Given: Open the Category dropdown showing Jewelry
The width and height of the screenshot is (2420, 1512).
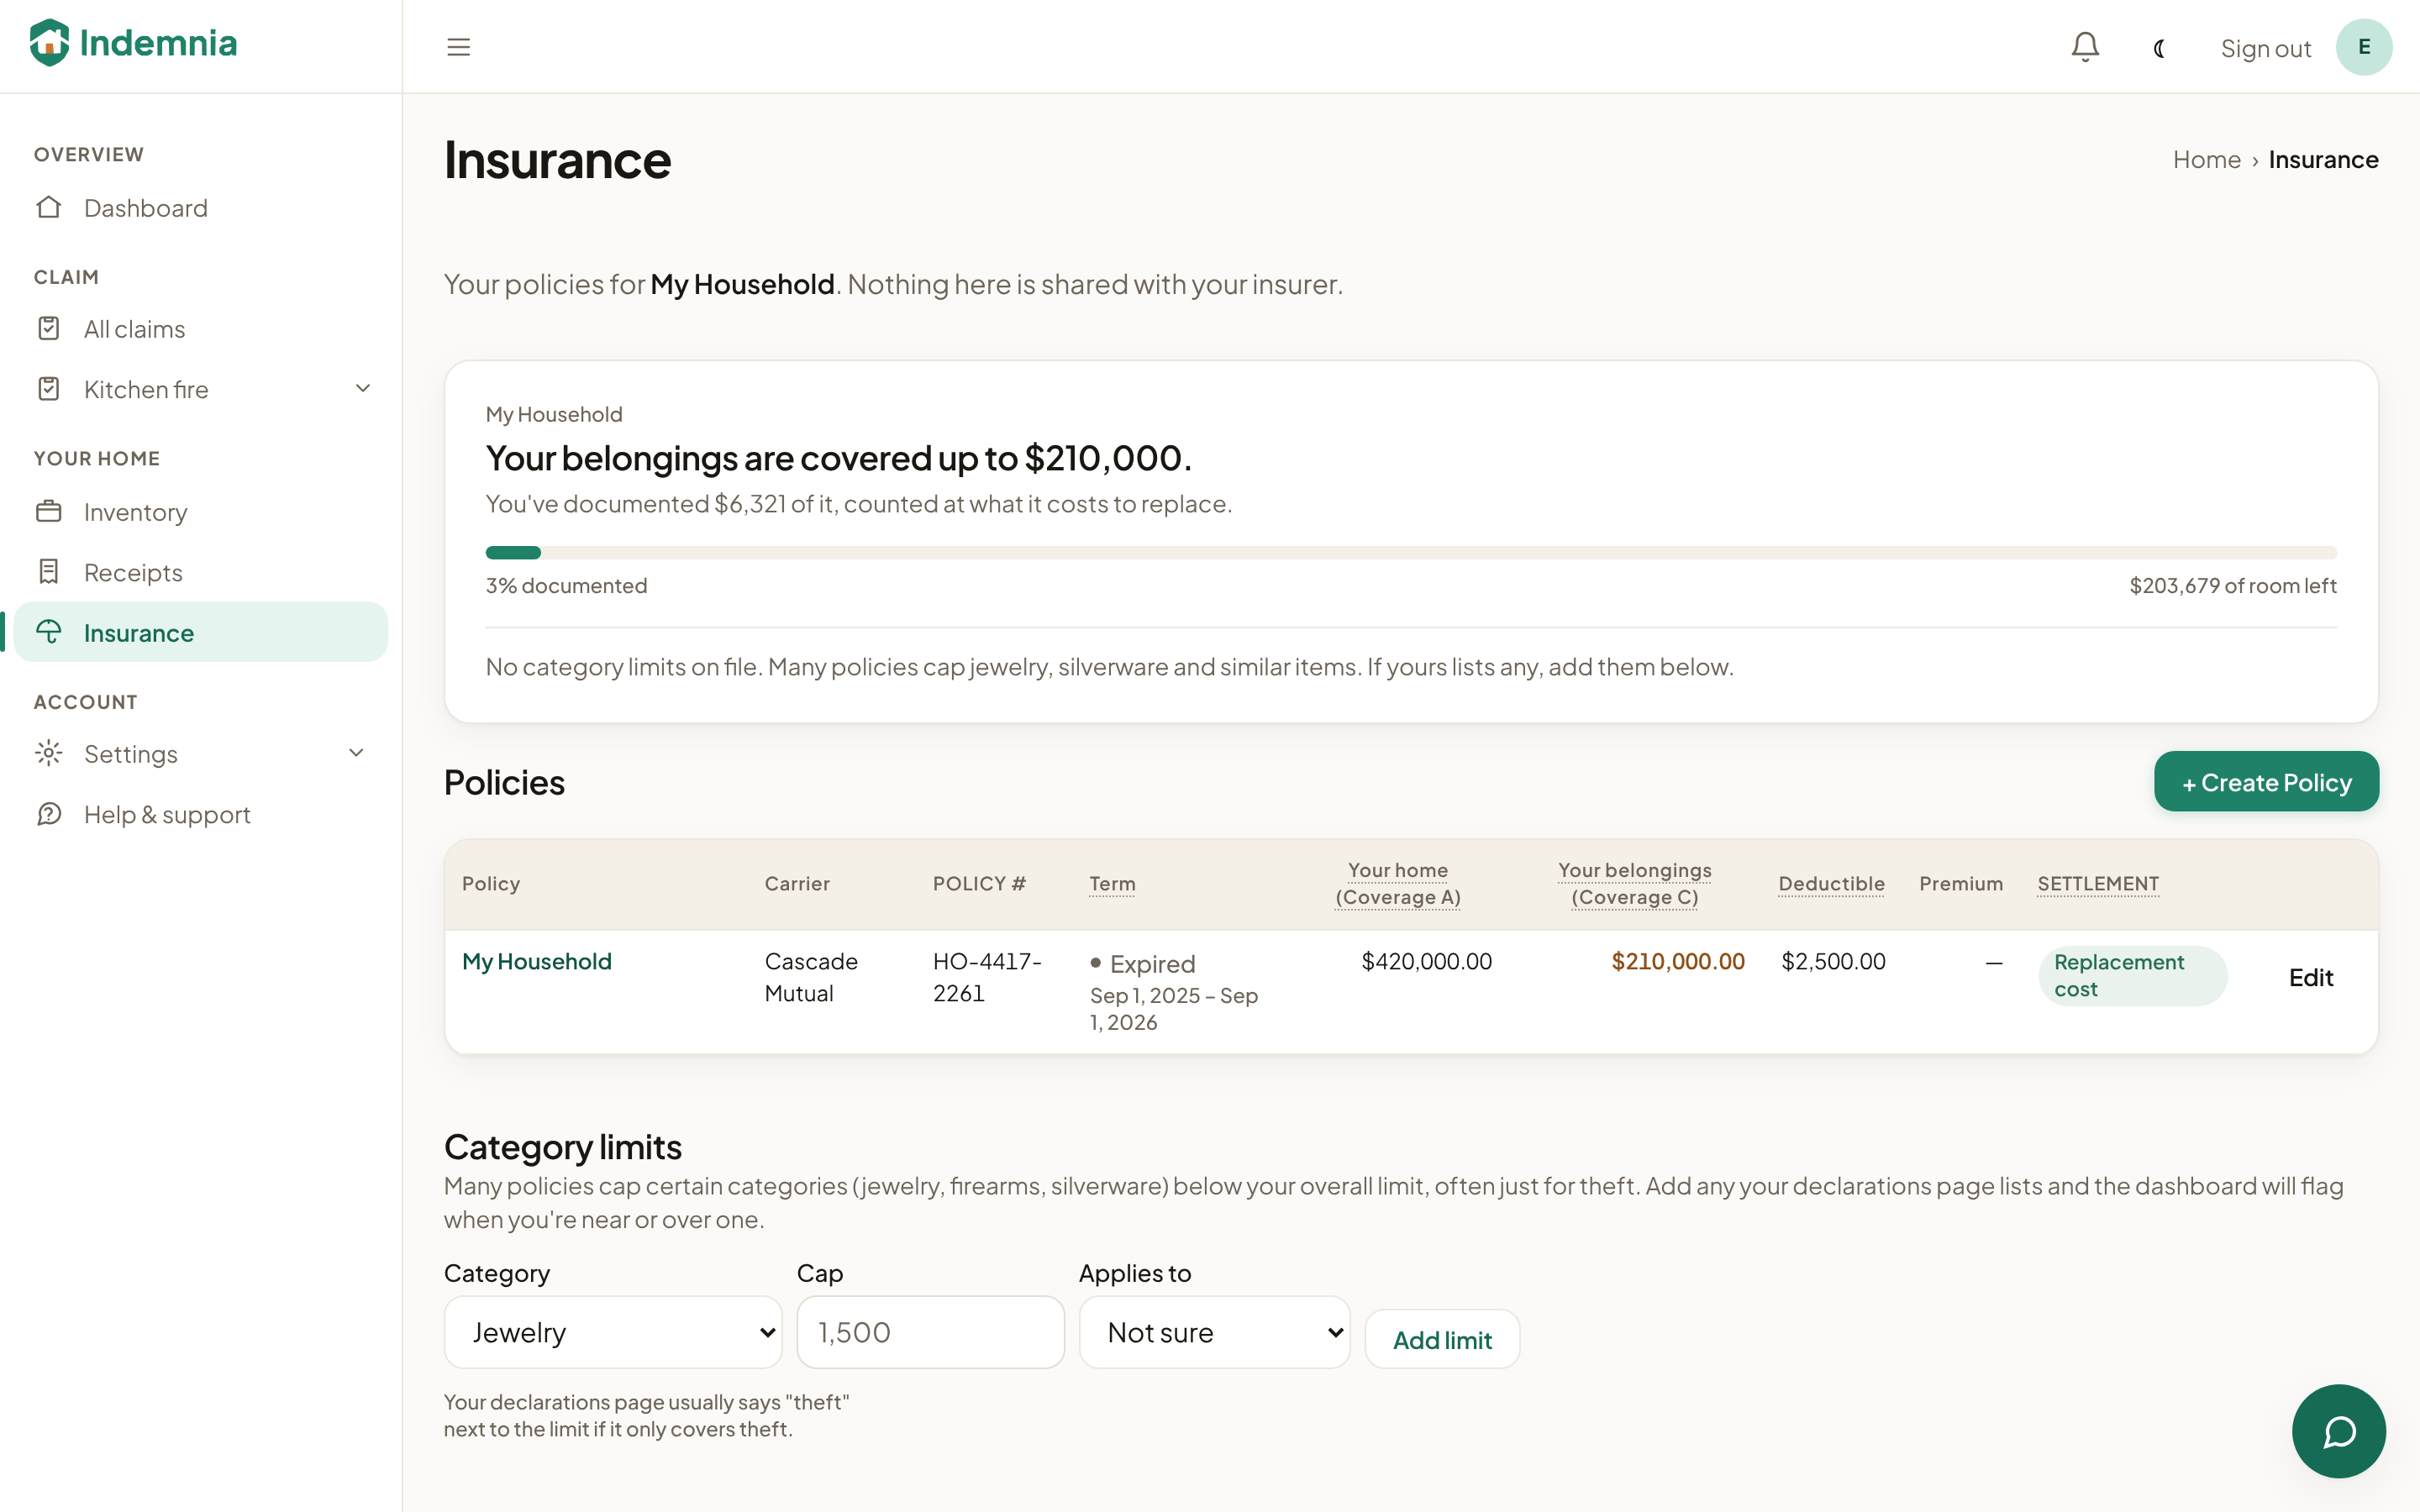Looking at the screenshot, I should pos(613,1332).
